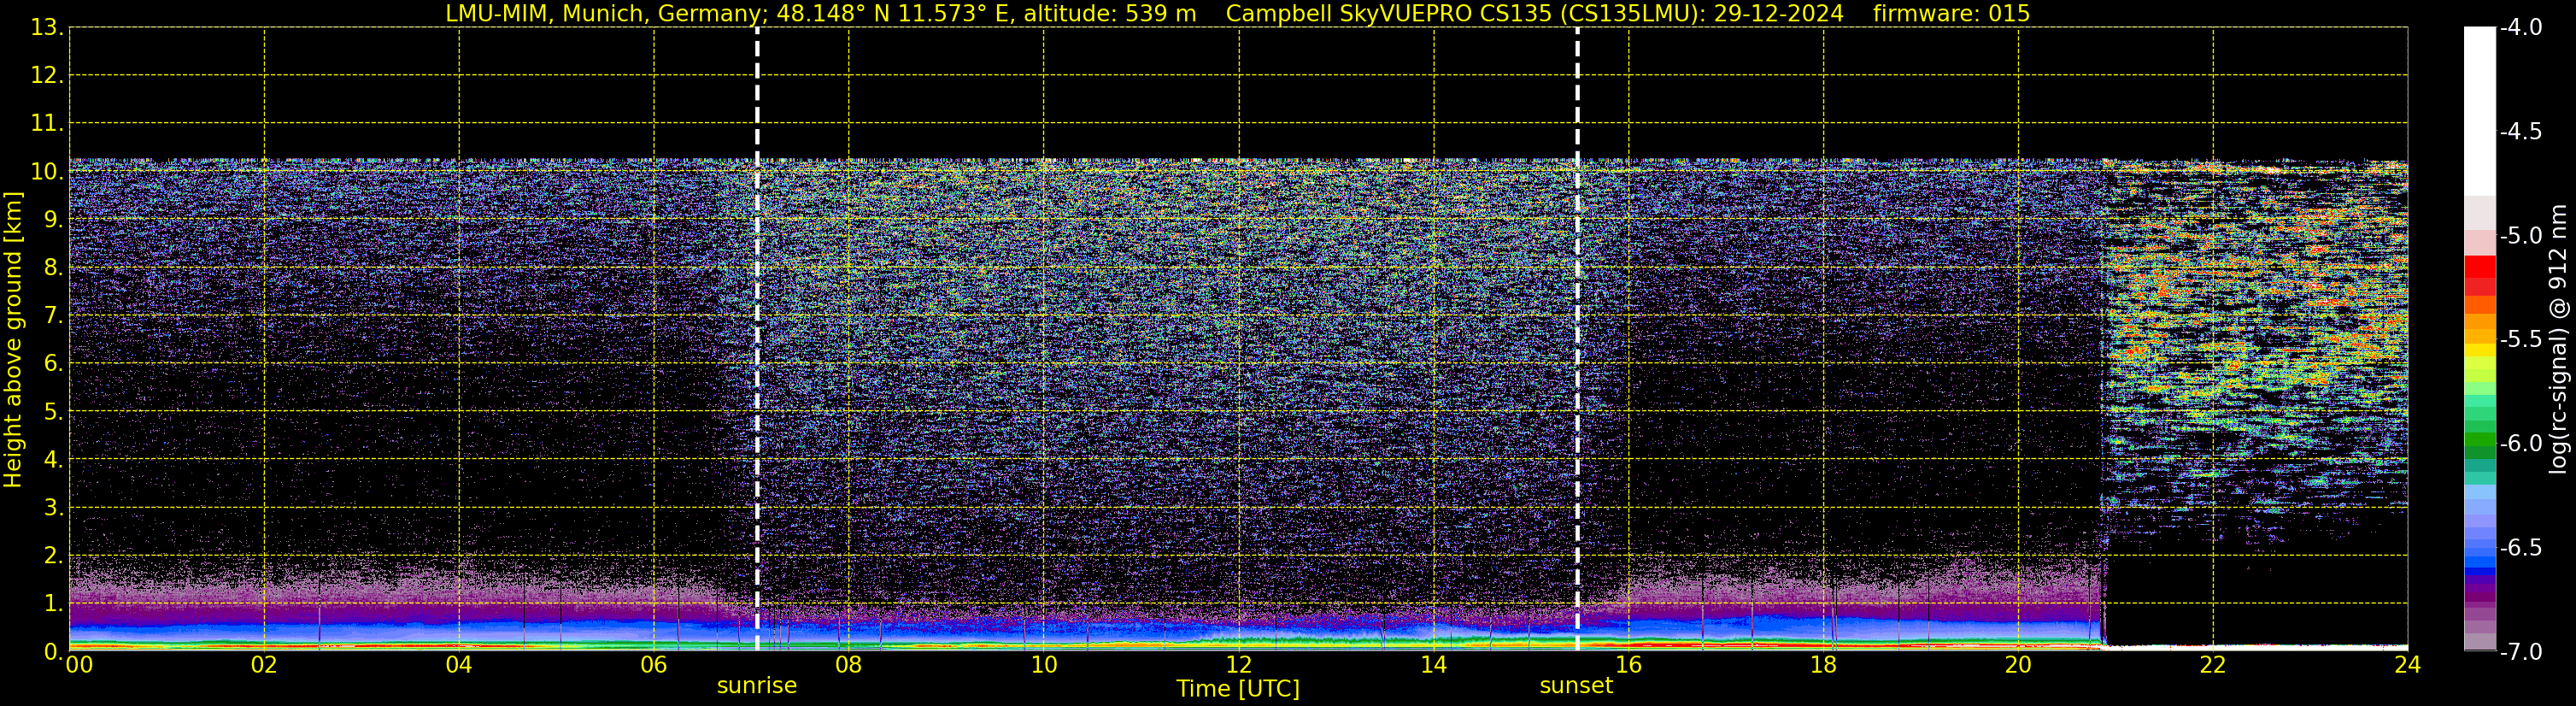Click the '2.' height tick label
This screenshot has height=706, width=2576.
[53, 556]
